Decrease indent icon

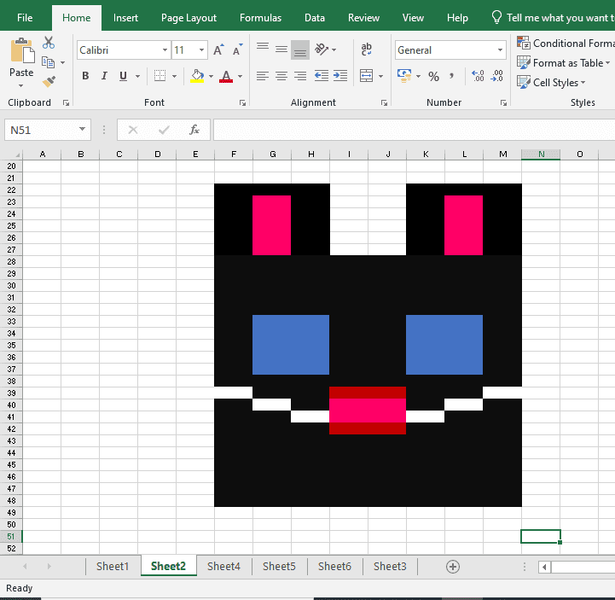pos(321,76)
